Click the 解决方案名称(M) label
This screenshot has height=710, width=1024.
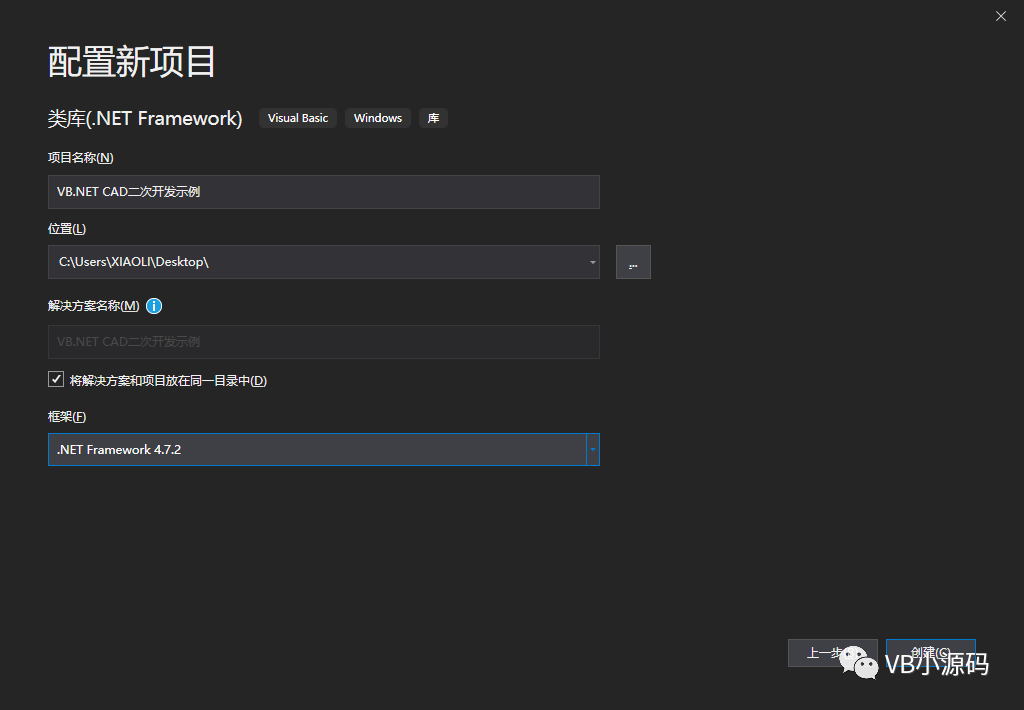(x=93, y=306)
